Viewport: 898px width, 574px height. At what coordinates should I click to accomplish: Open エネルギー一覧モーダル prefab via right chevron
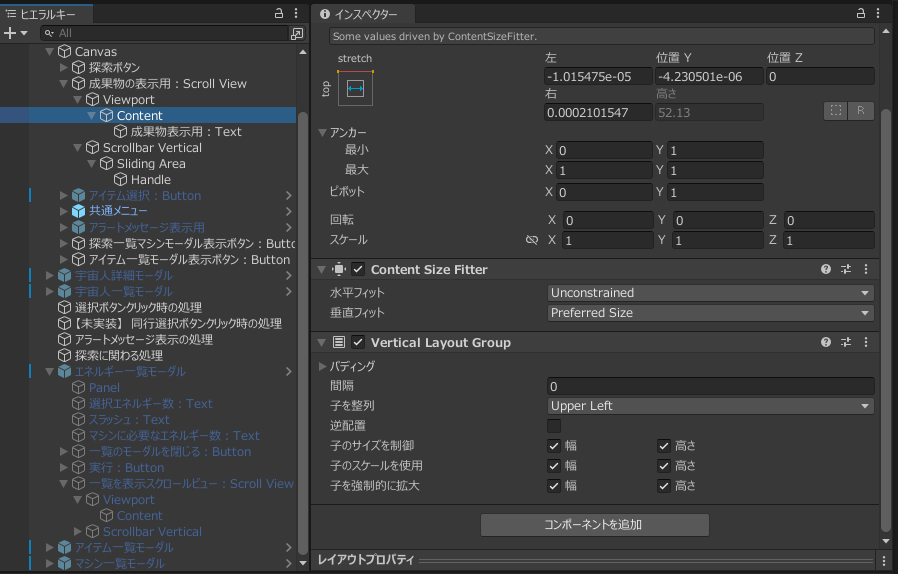(x=289, y=372)
